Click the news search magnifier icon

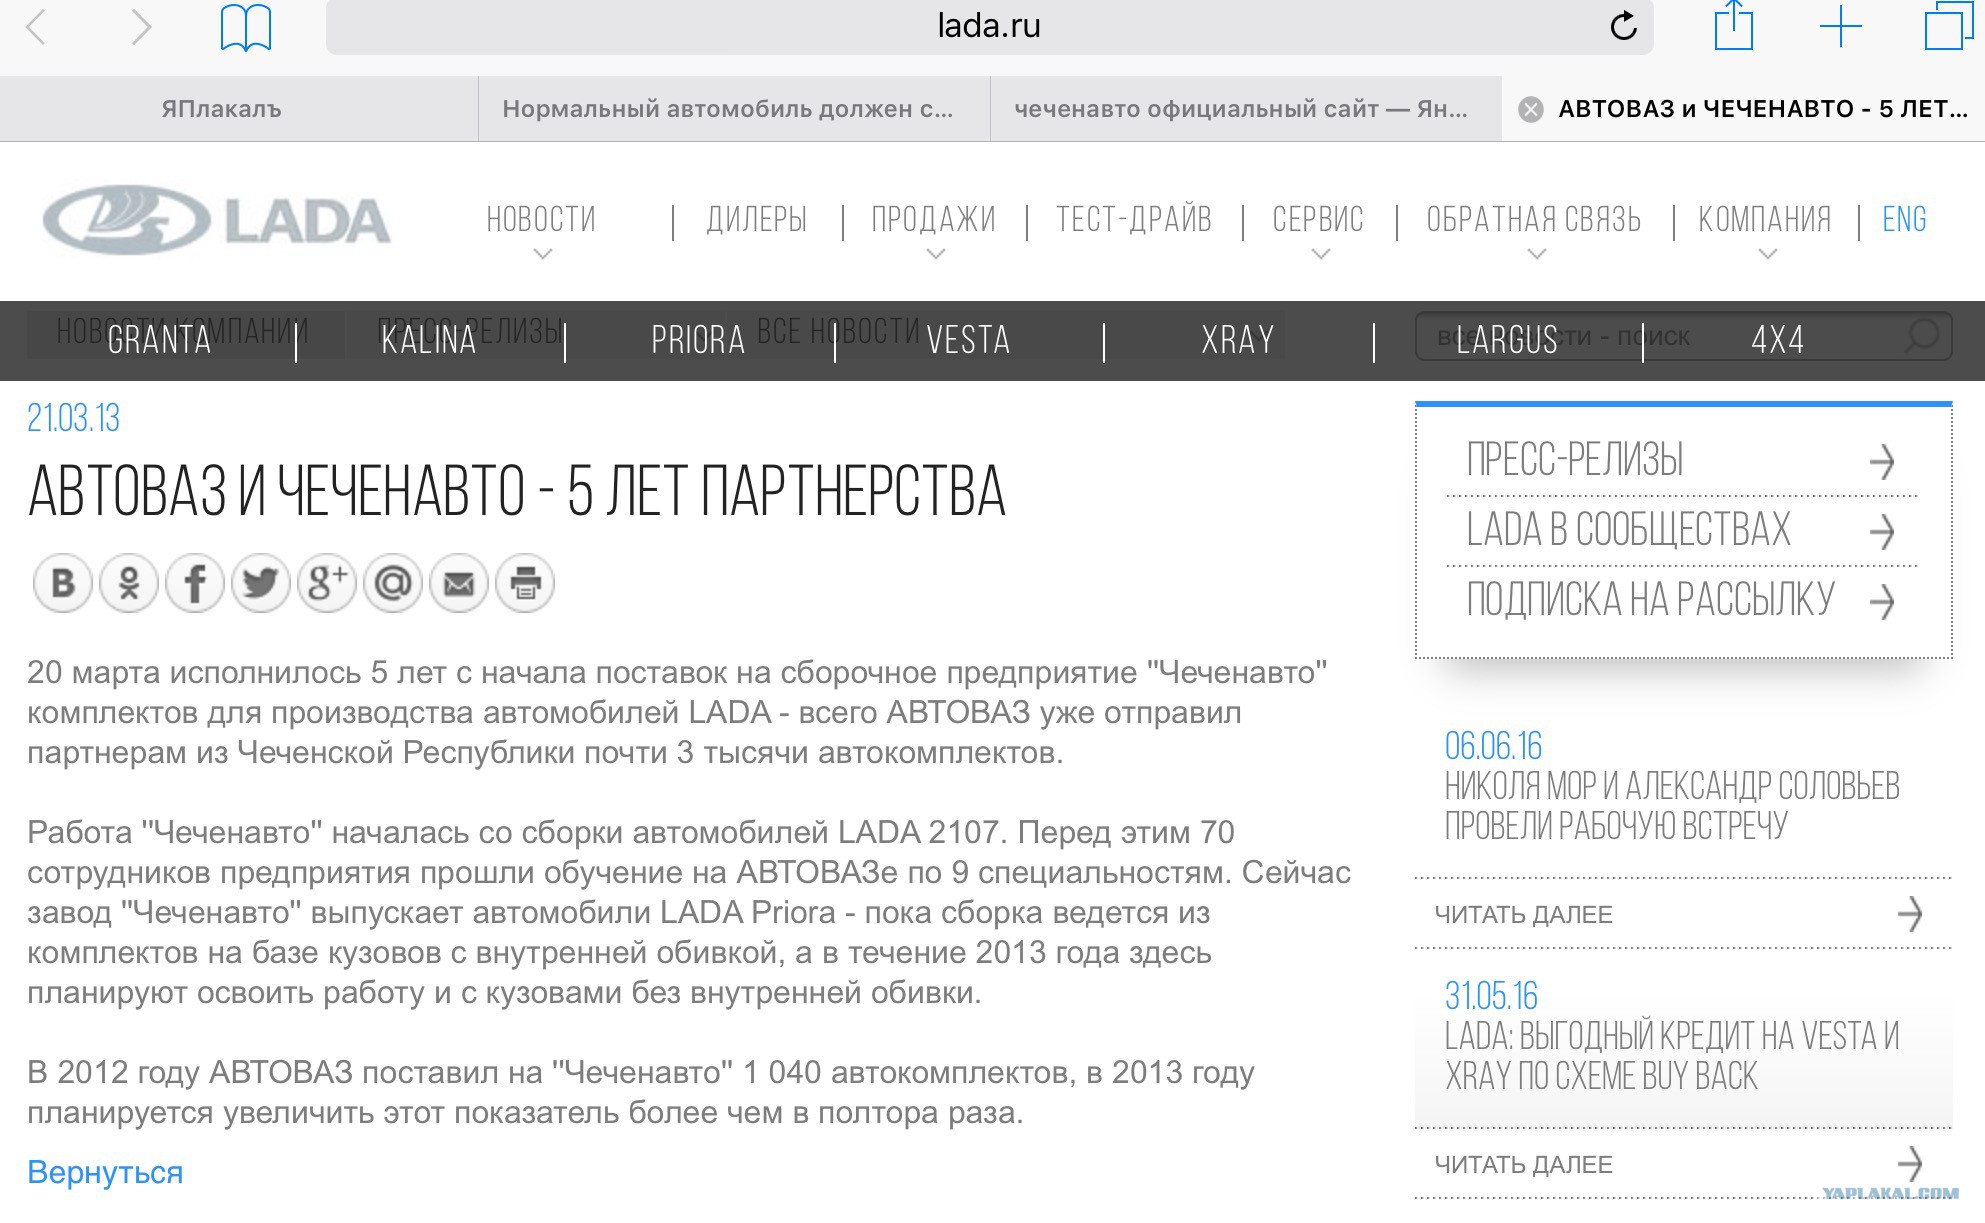point(1921,336)
